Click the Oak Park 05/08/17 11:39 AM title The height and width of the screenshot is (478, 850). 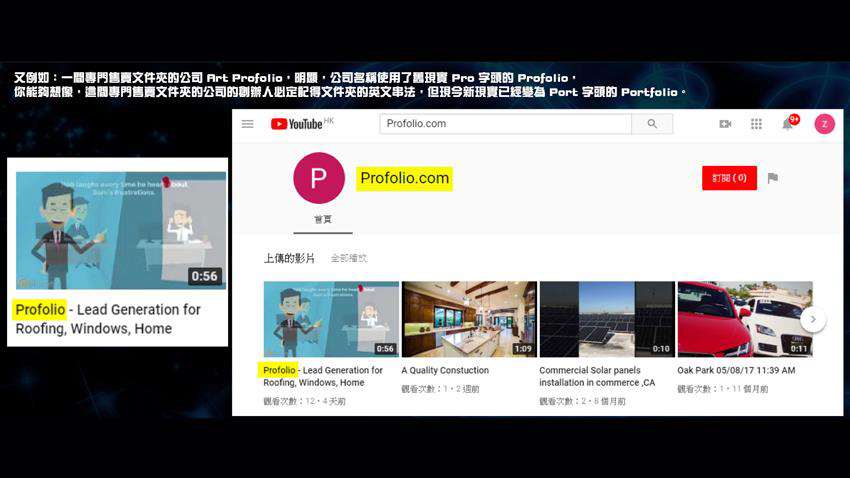(x=736, y=370)
